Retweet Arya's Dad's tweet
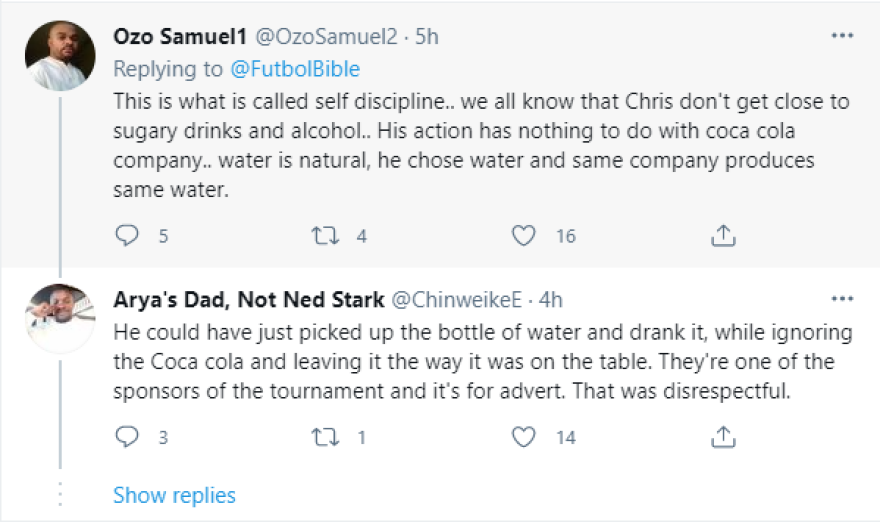Screen dimensions: 880x522 tap(325, 437)
